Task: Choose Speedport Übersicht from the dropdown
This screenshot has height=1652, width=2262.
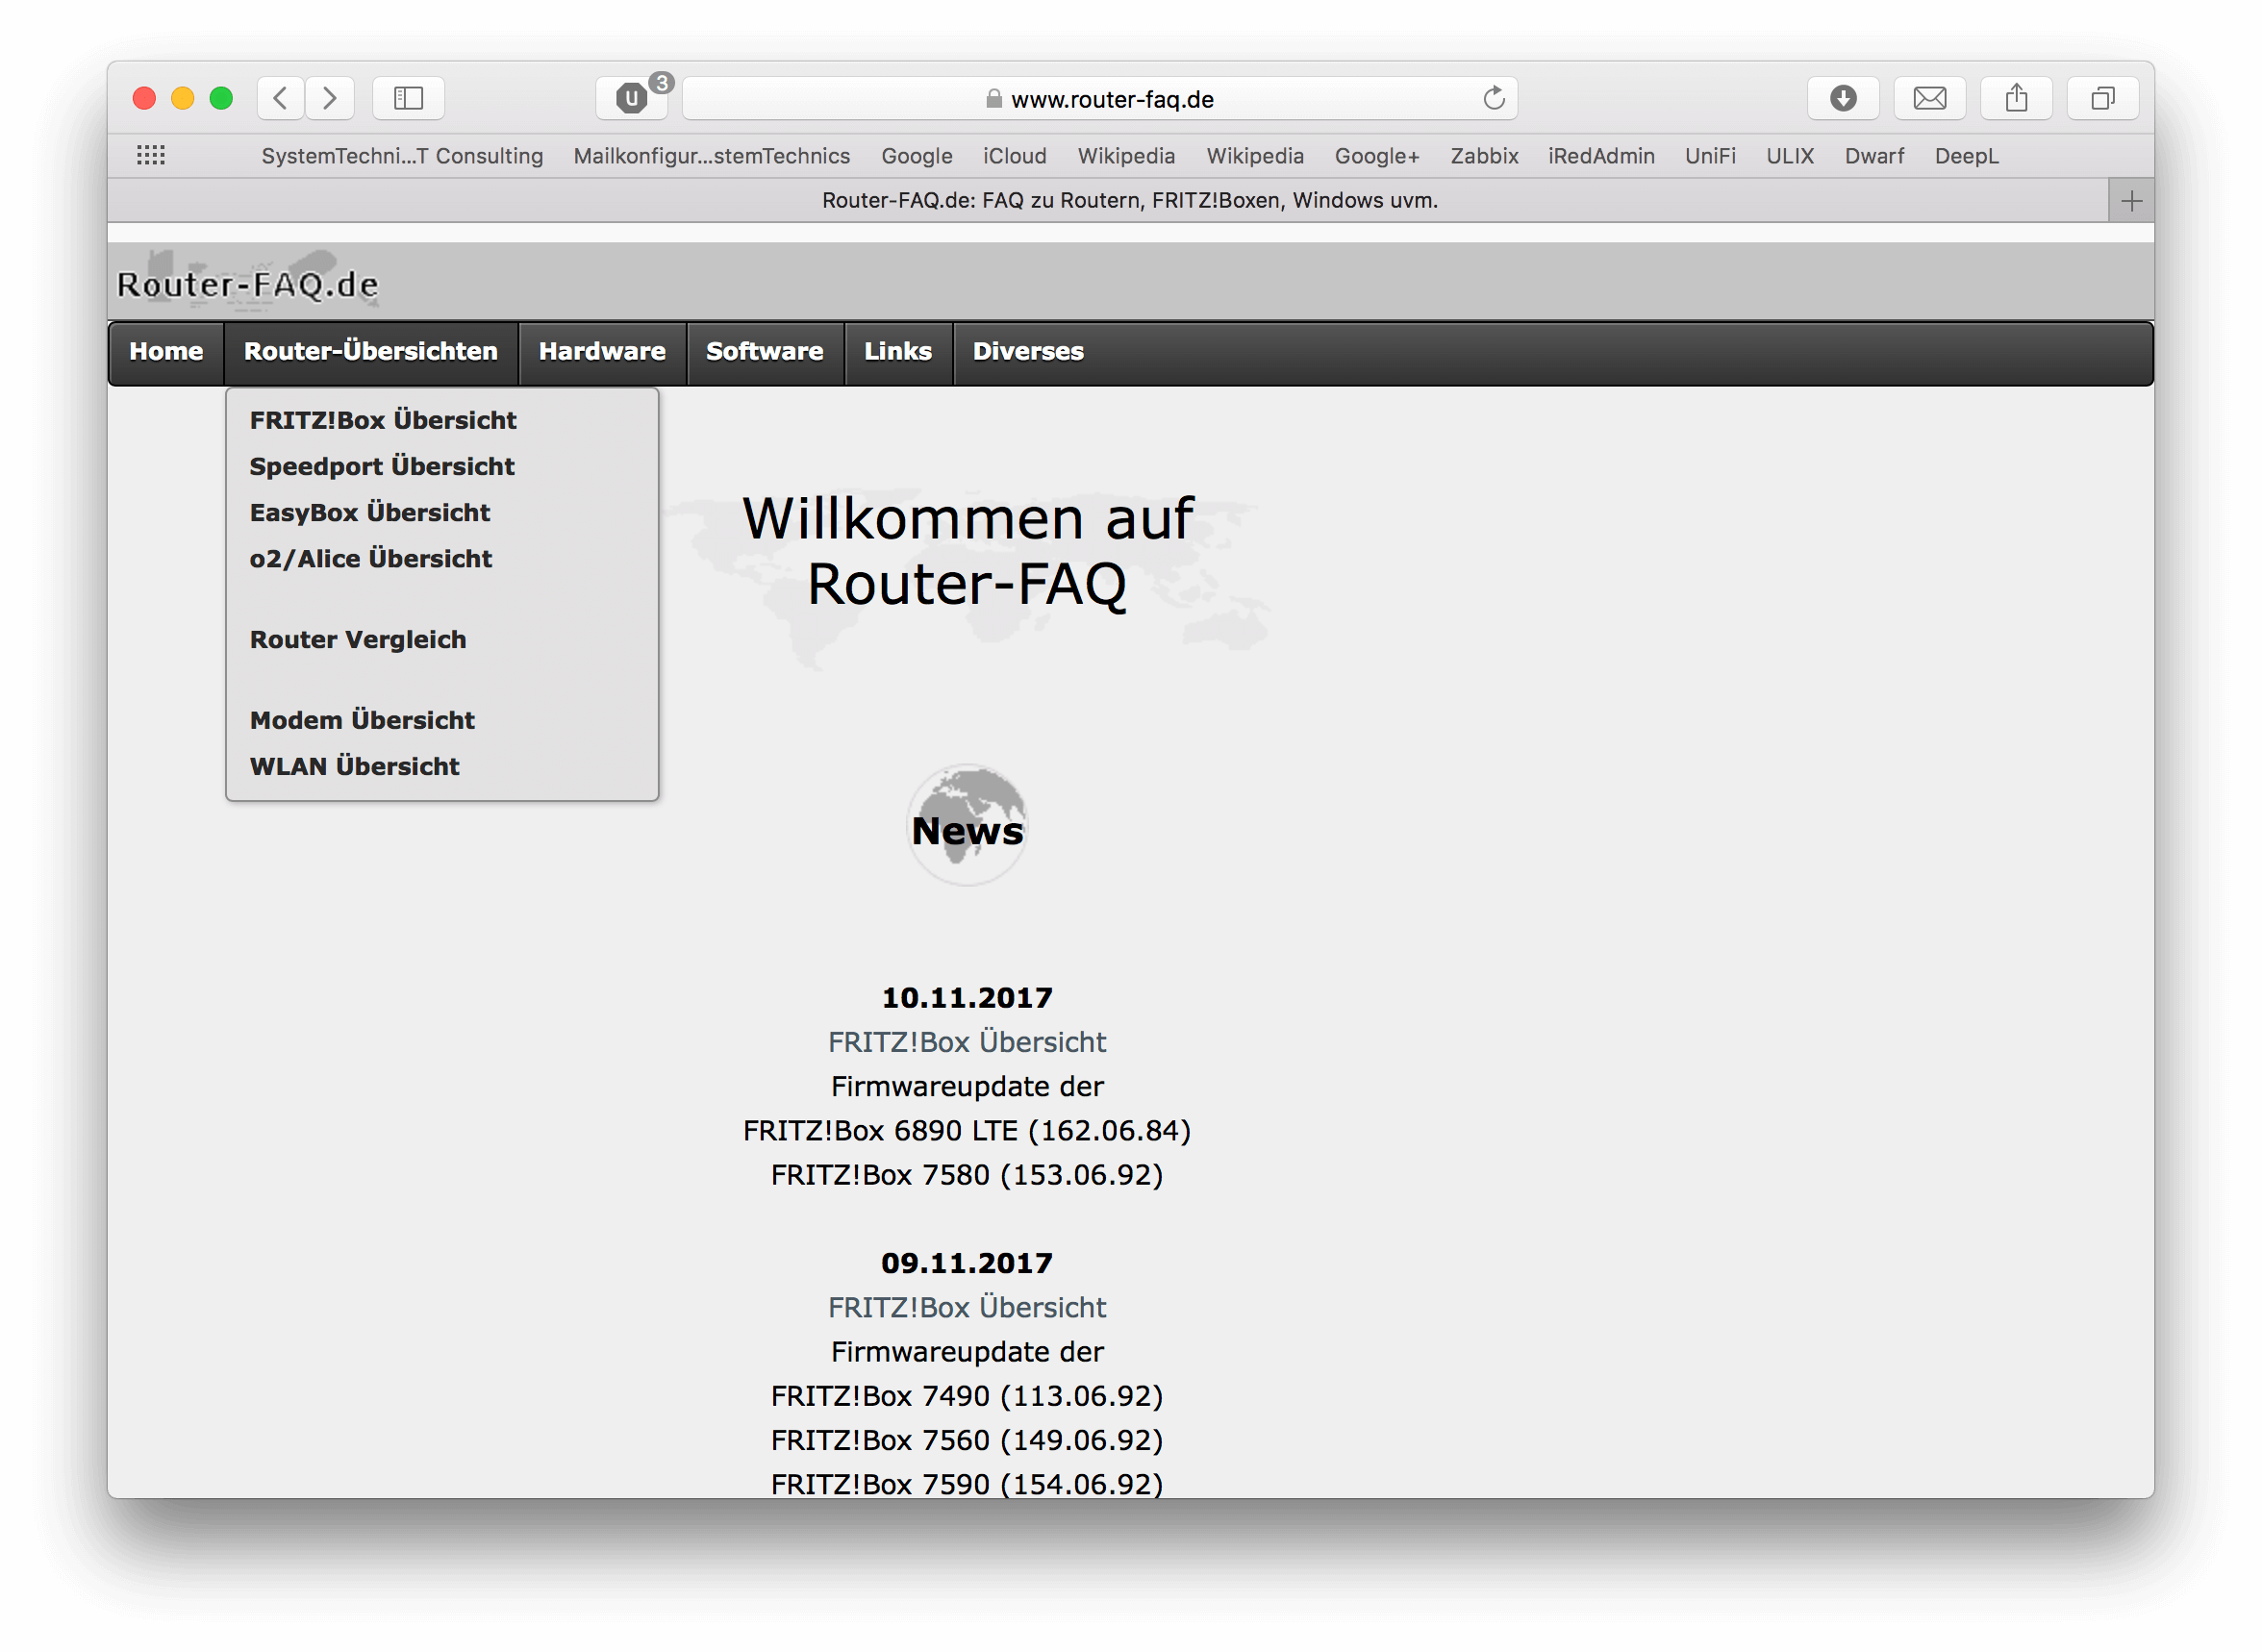Action: tap(382, 466)
